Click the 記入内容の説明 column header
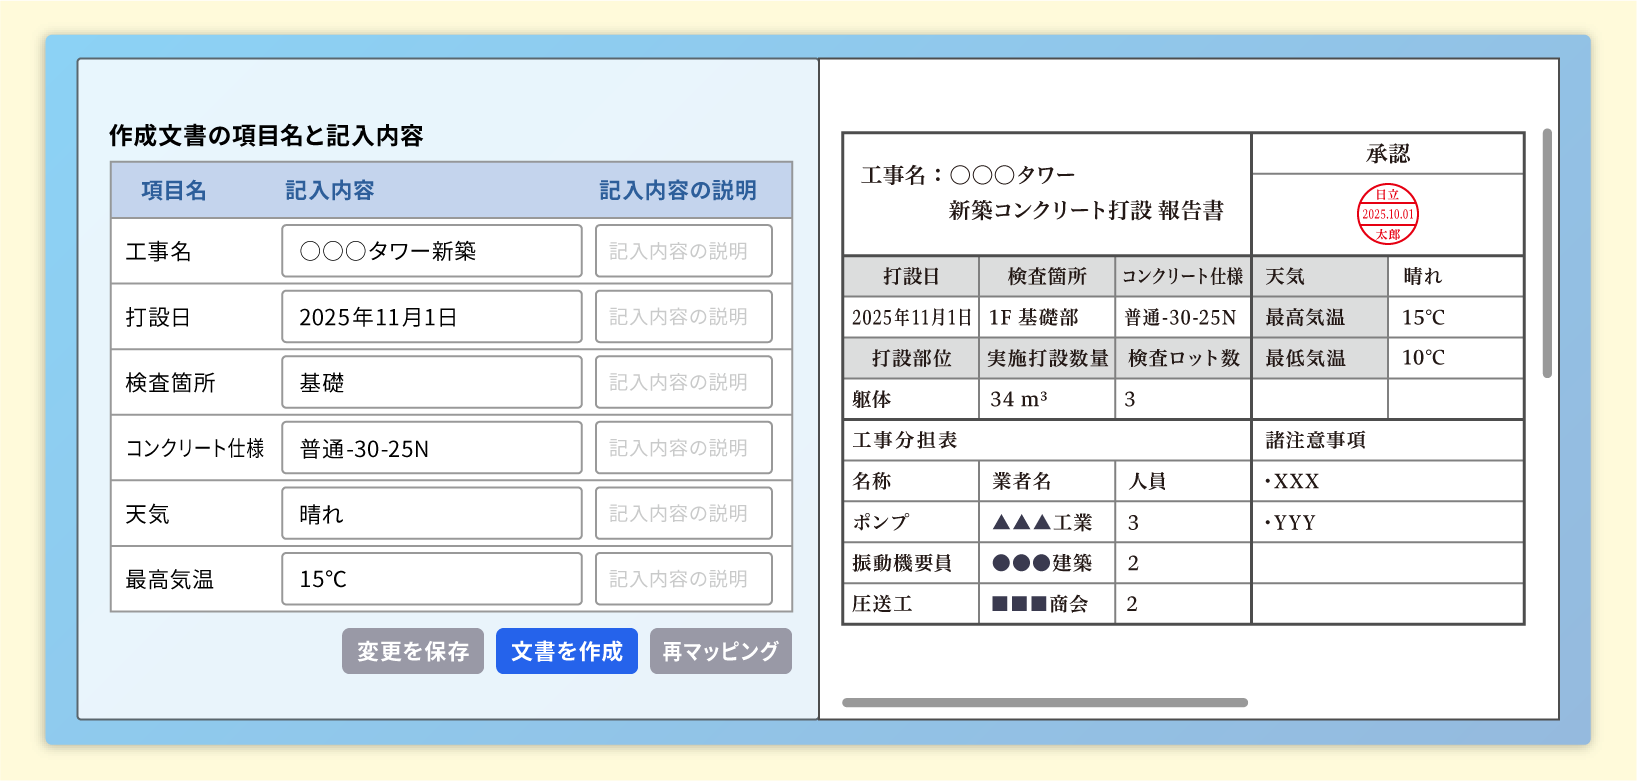1637x781 pixels. click(678, 190)
